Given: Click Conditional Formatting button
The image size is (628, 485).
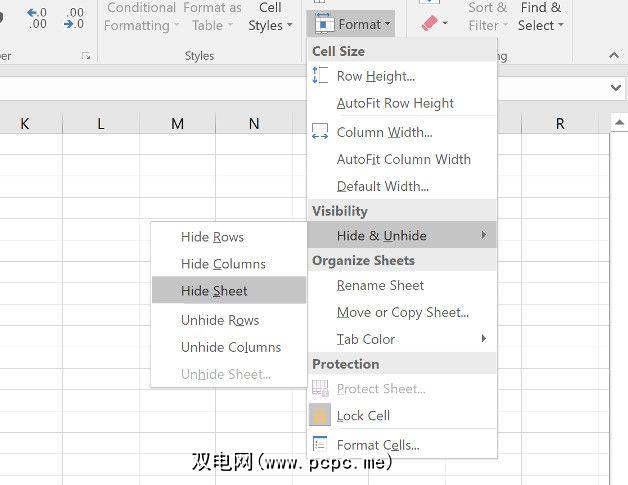Looking at the screenshot, I should pos(142,17).
